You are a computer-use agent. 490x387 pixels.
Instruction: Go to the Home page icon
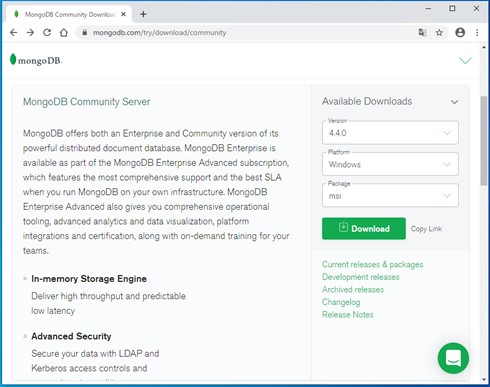(64, 33)
